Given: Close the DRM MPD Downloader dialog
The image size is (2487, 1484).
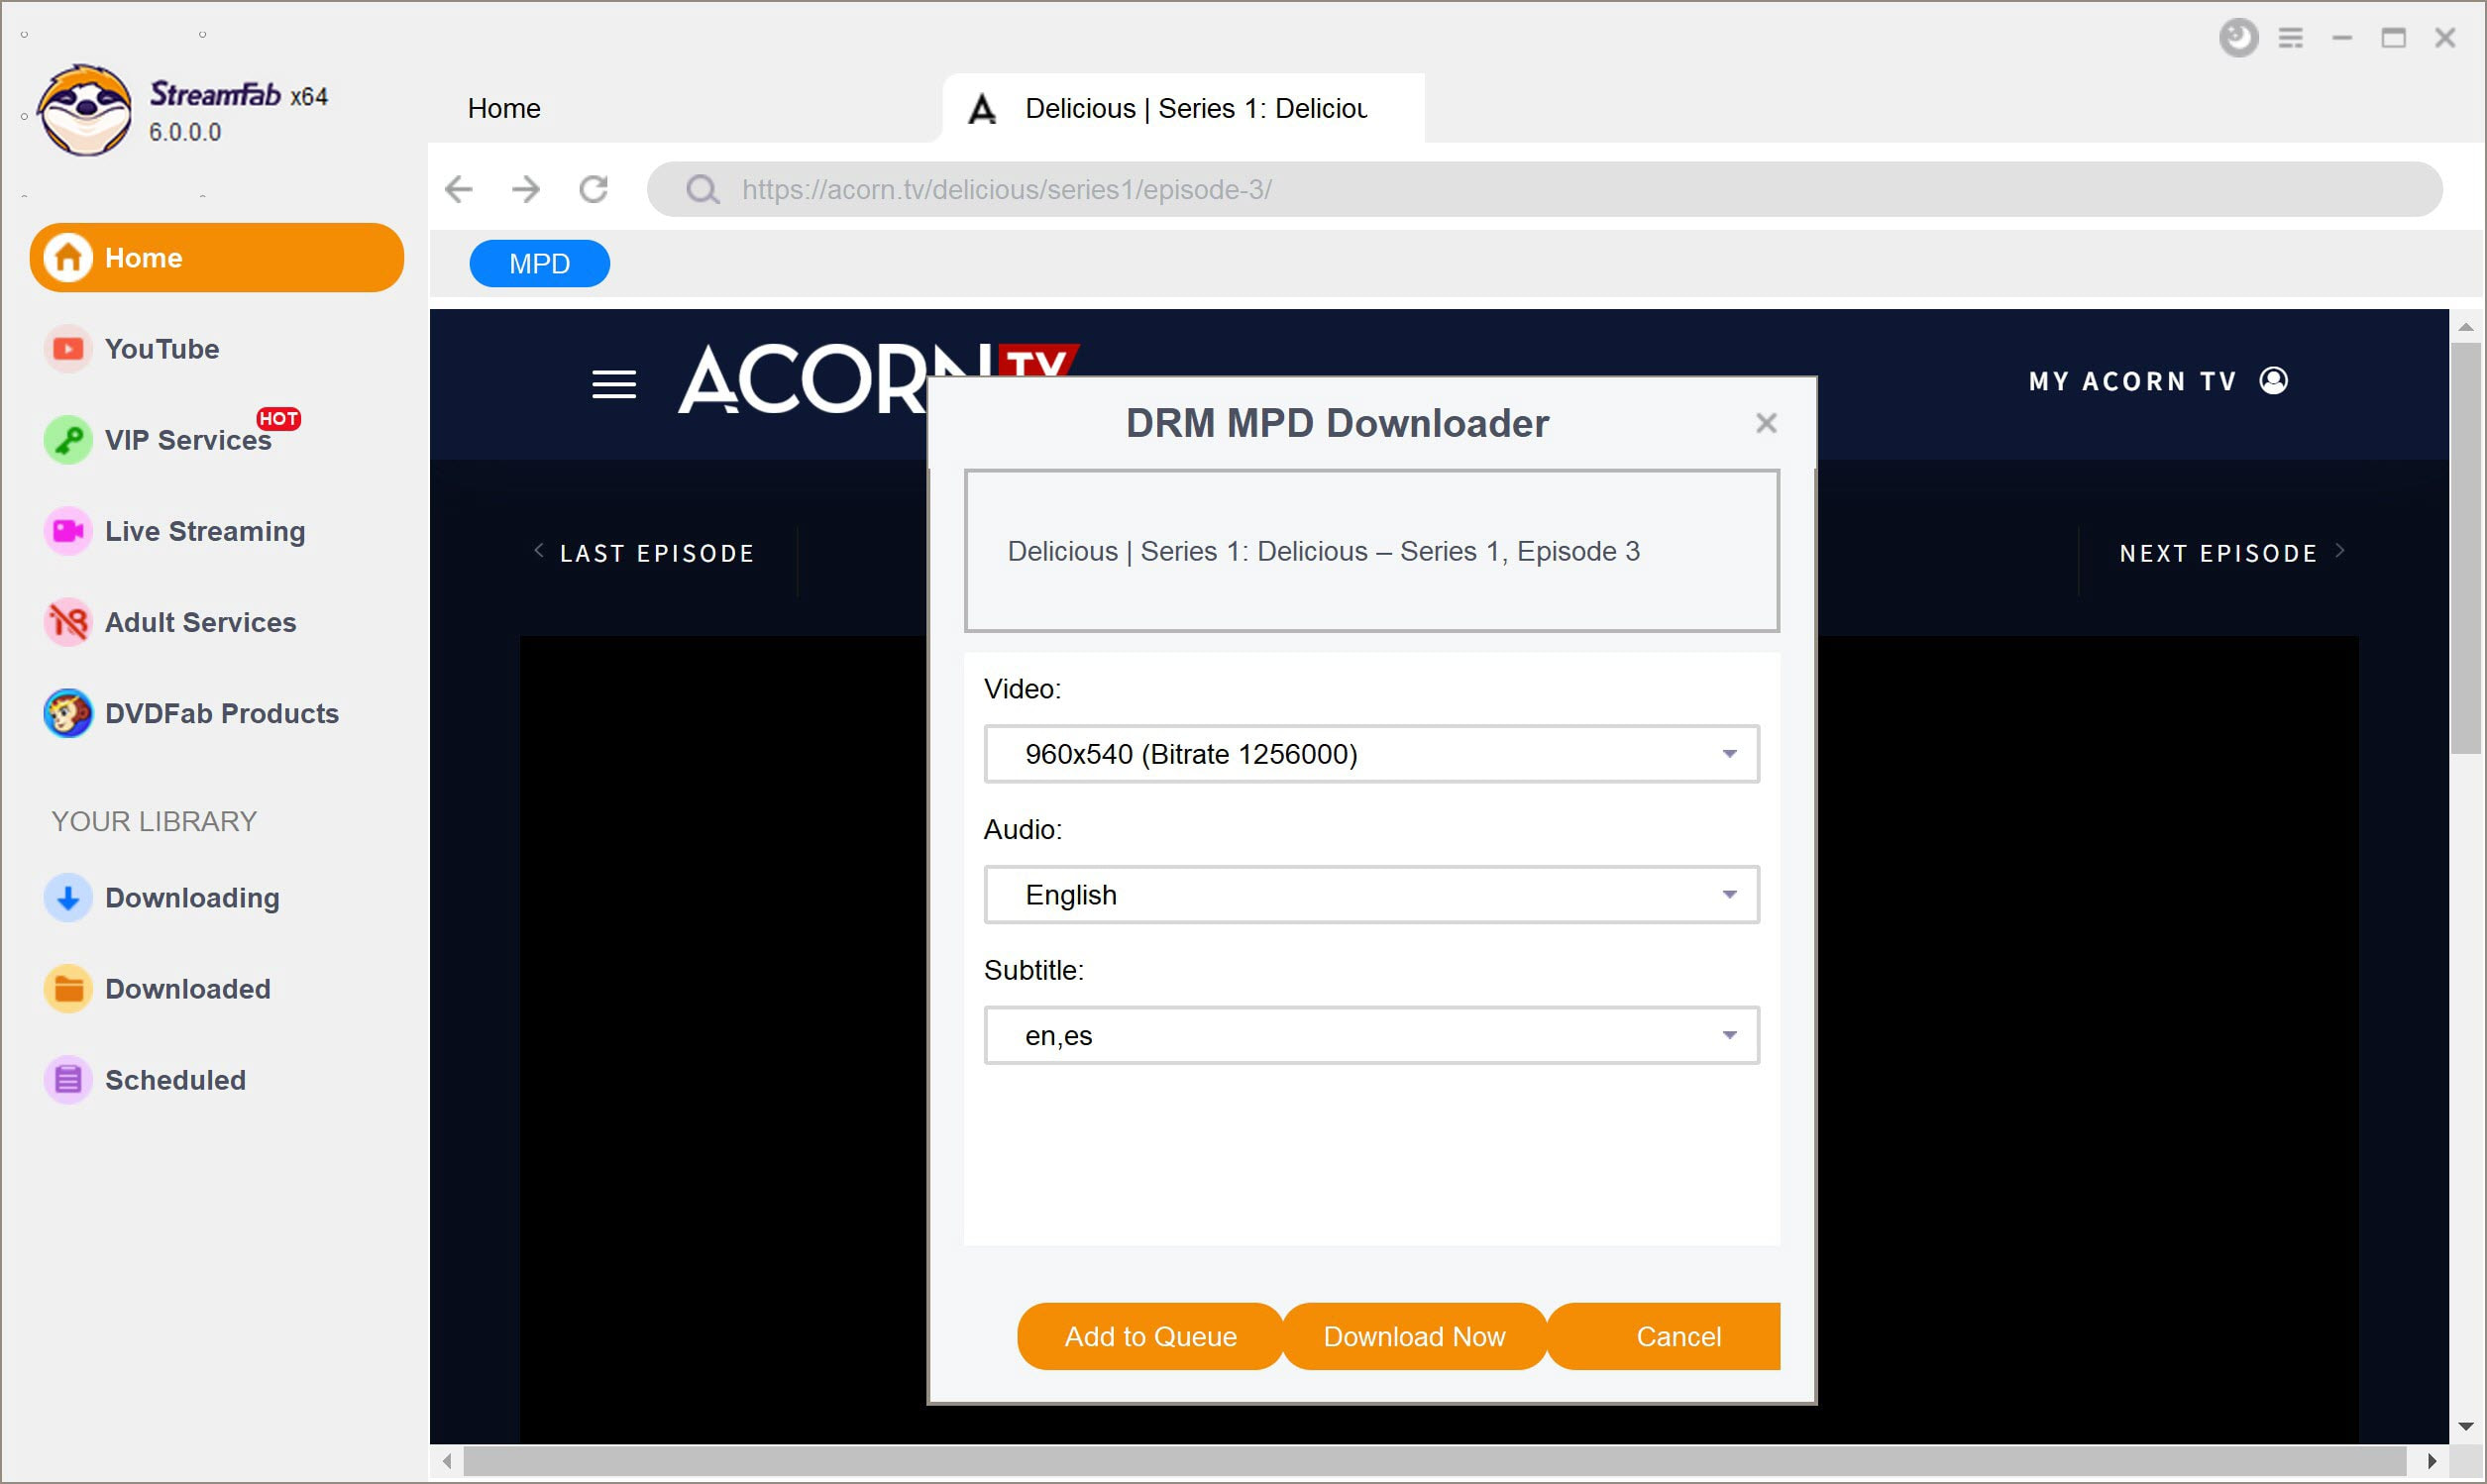Looking at the screenshot, I should (x=1765, y=422).
